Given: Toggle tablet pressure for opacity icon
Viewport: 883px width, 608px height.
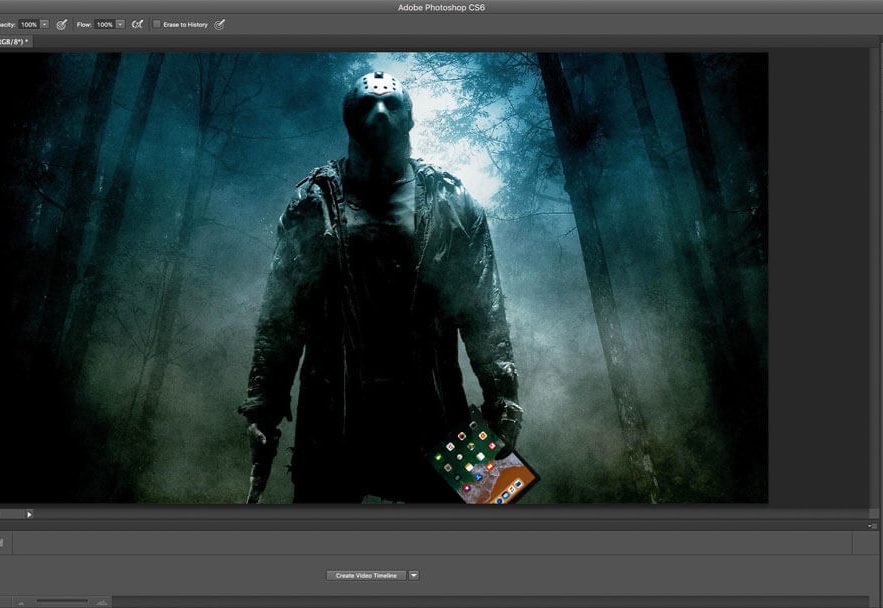Looking at the screenshot, I should click(61, 24).
